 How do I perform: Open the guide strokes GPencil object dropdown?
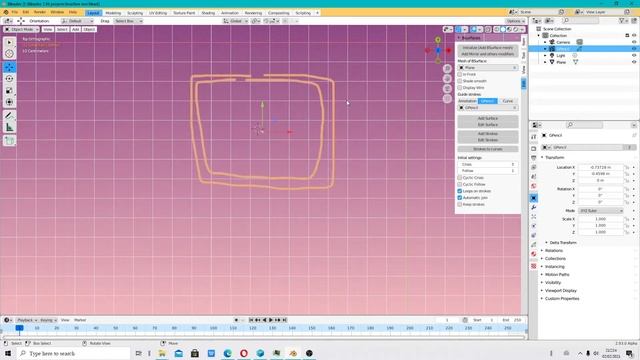point(488,107)
